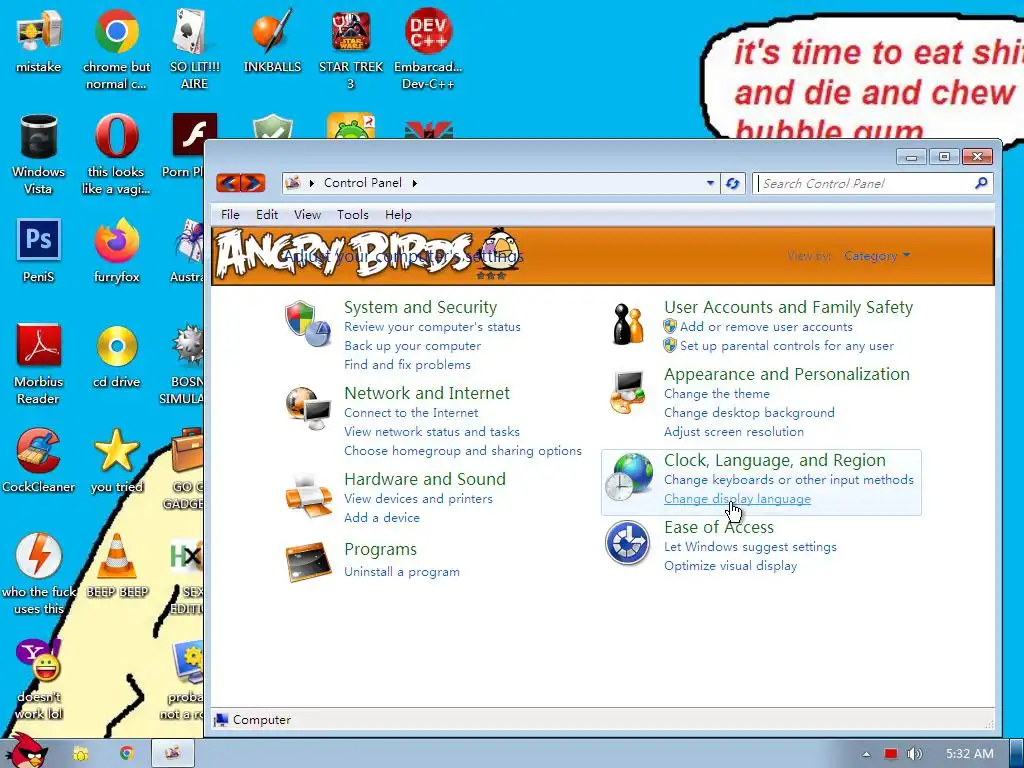
Task: Click 'Back up your computer' link
Action: click(412, 345)
